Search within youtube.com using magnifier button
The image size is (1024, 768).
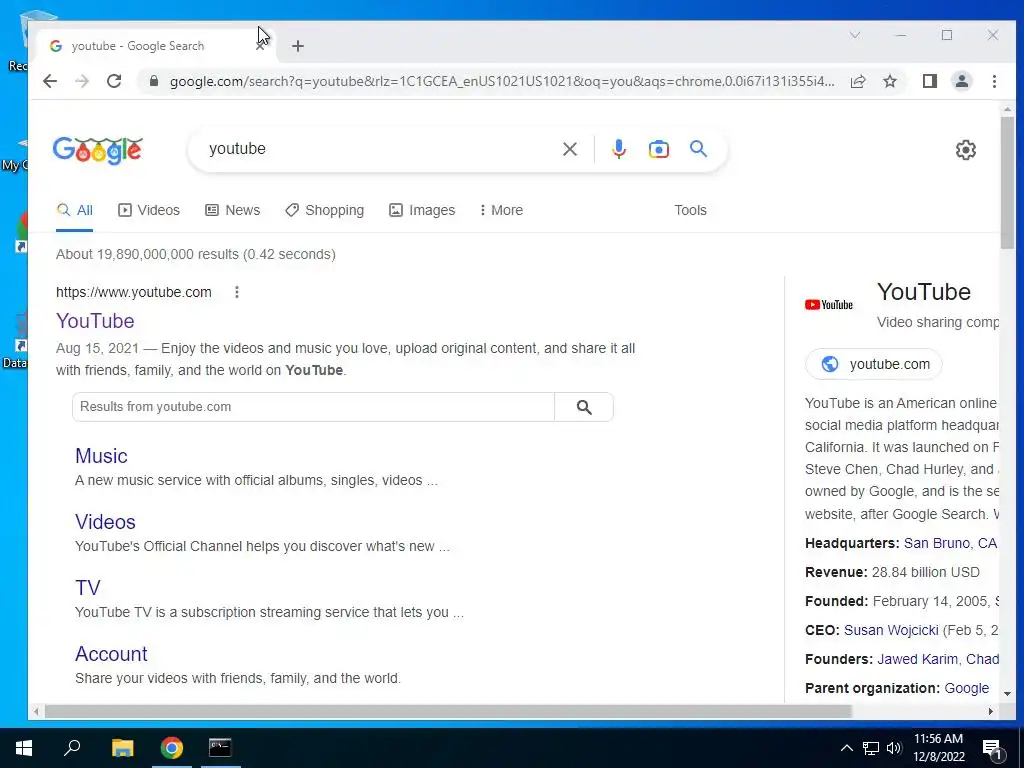click(x=584, y=407)
